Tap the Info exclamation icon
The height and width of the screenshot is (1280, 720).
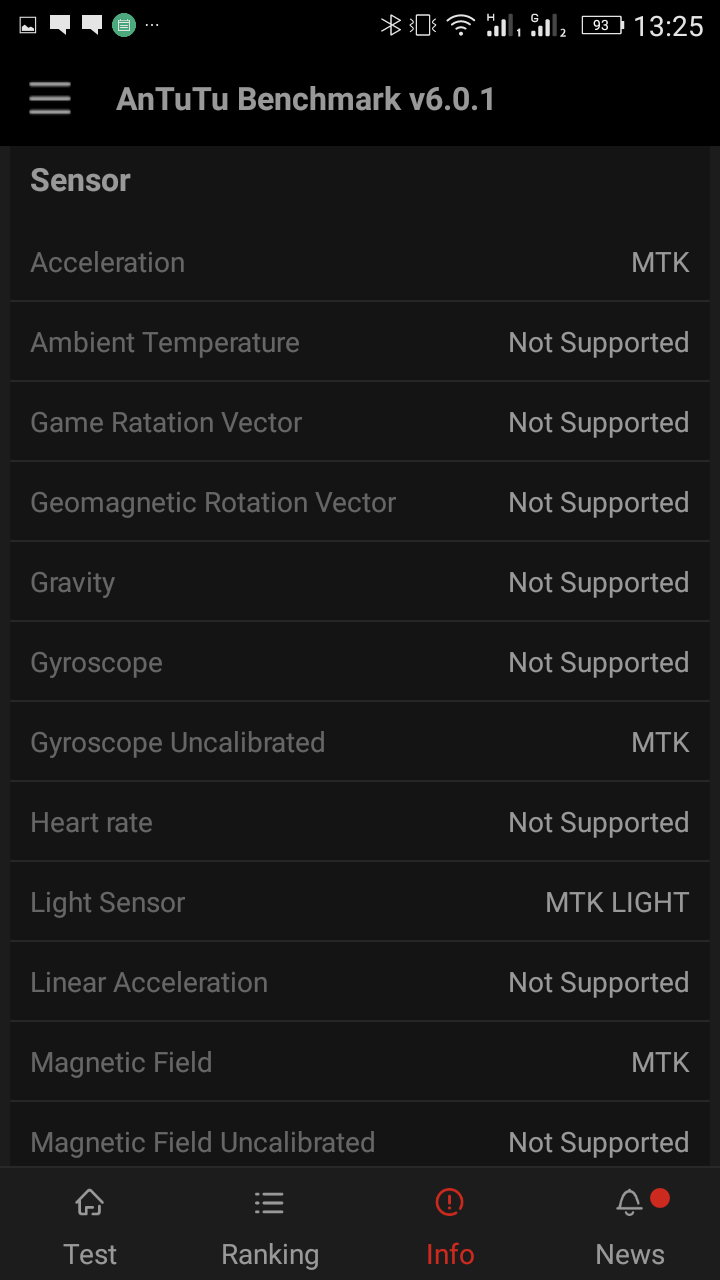click(x=450, y=1202)
